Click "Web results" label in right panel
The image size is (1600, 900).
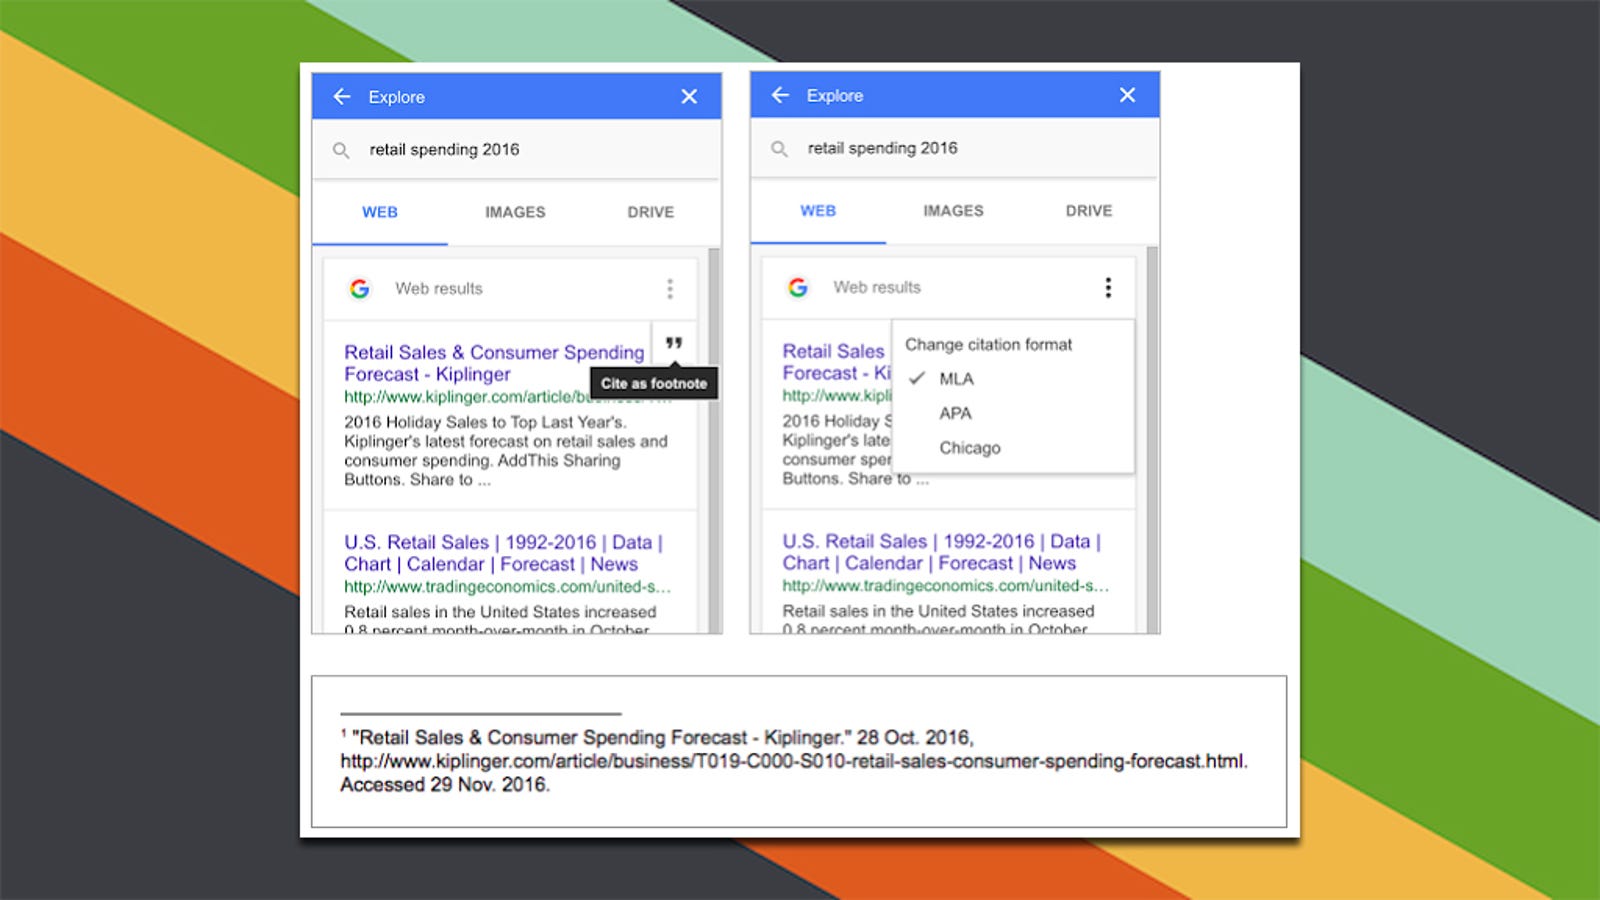pos(877,288)
